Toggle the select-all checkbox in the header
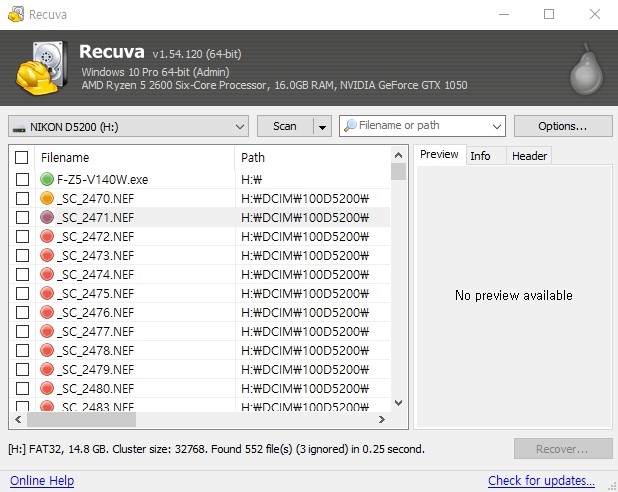 click(22, 158)
